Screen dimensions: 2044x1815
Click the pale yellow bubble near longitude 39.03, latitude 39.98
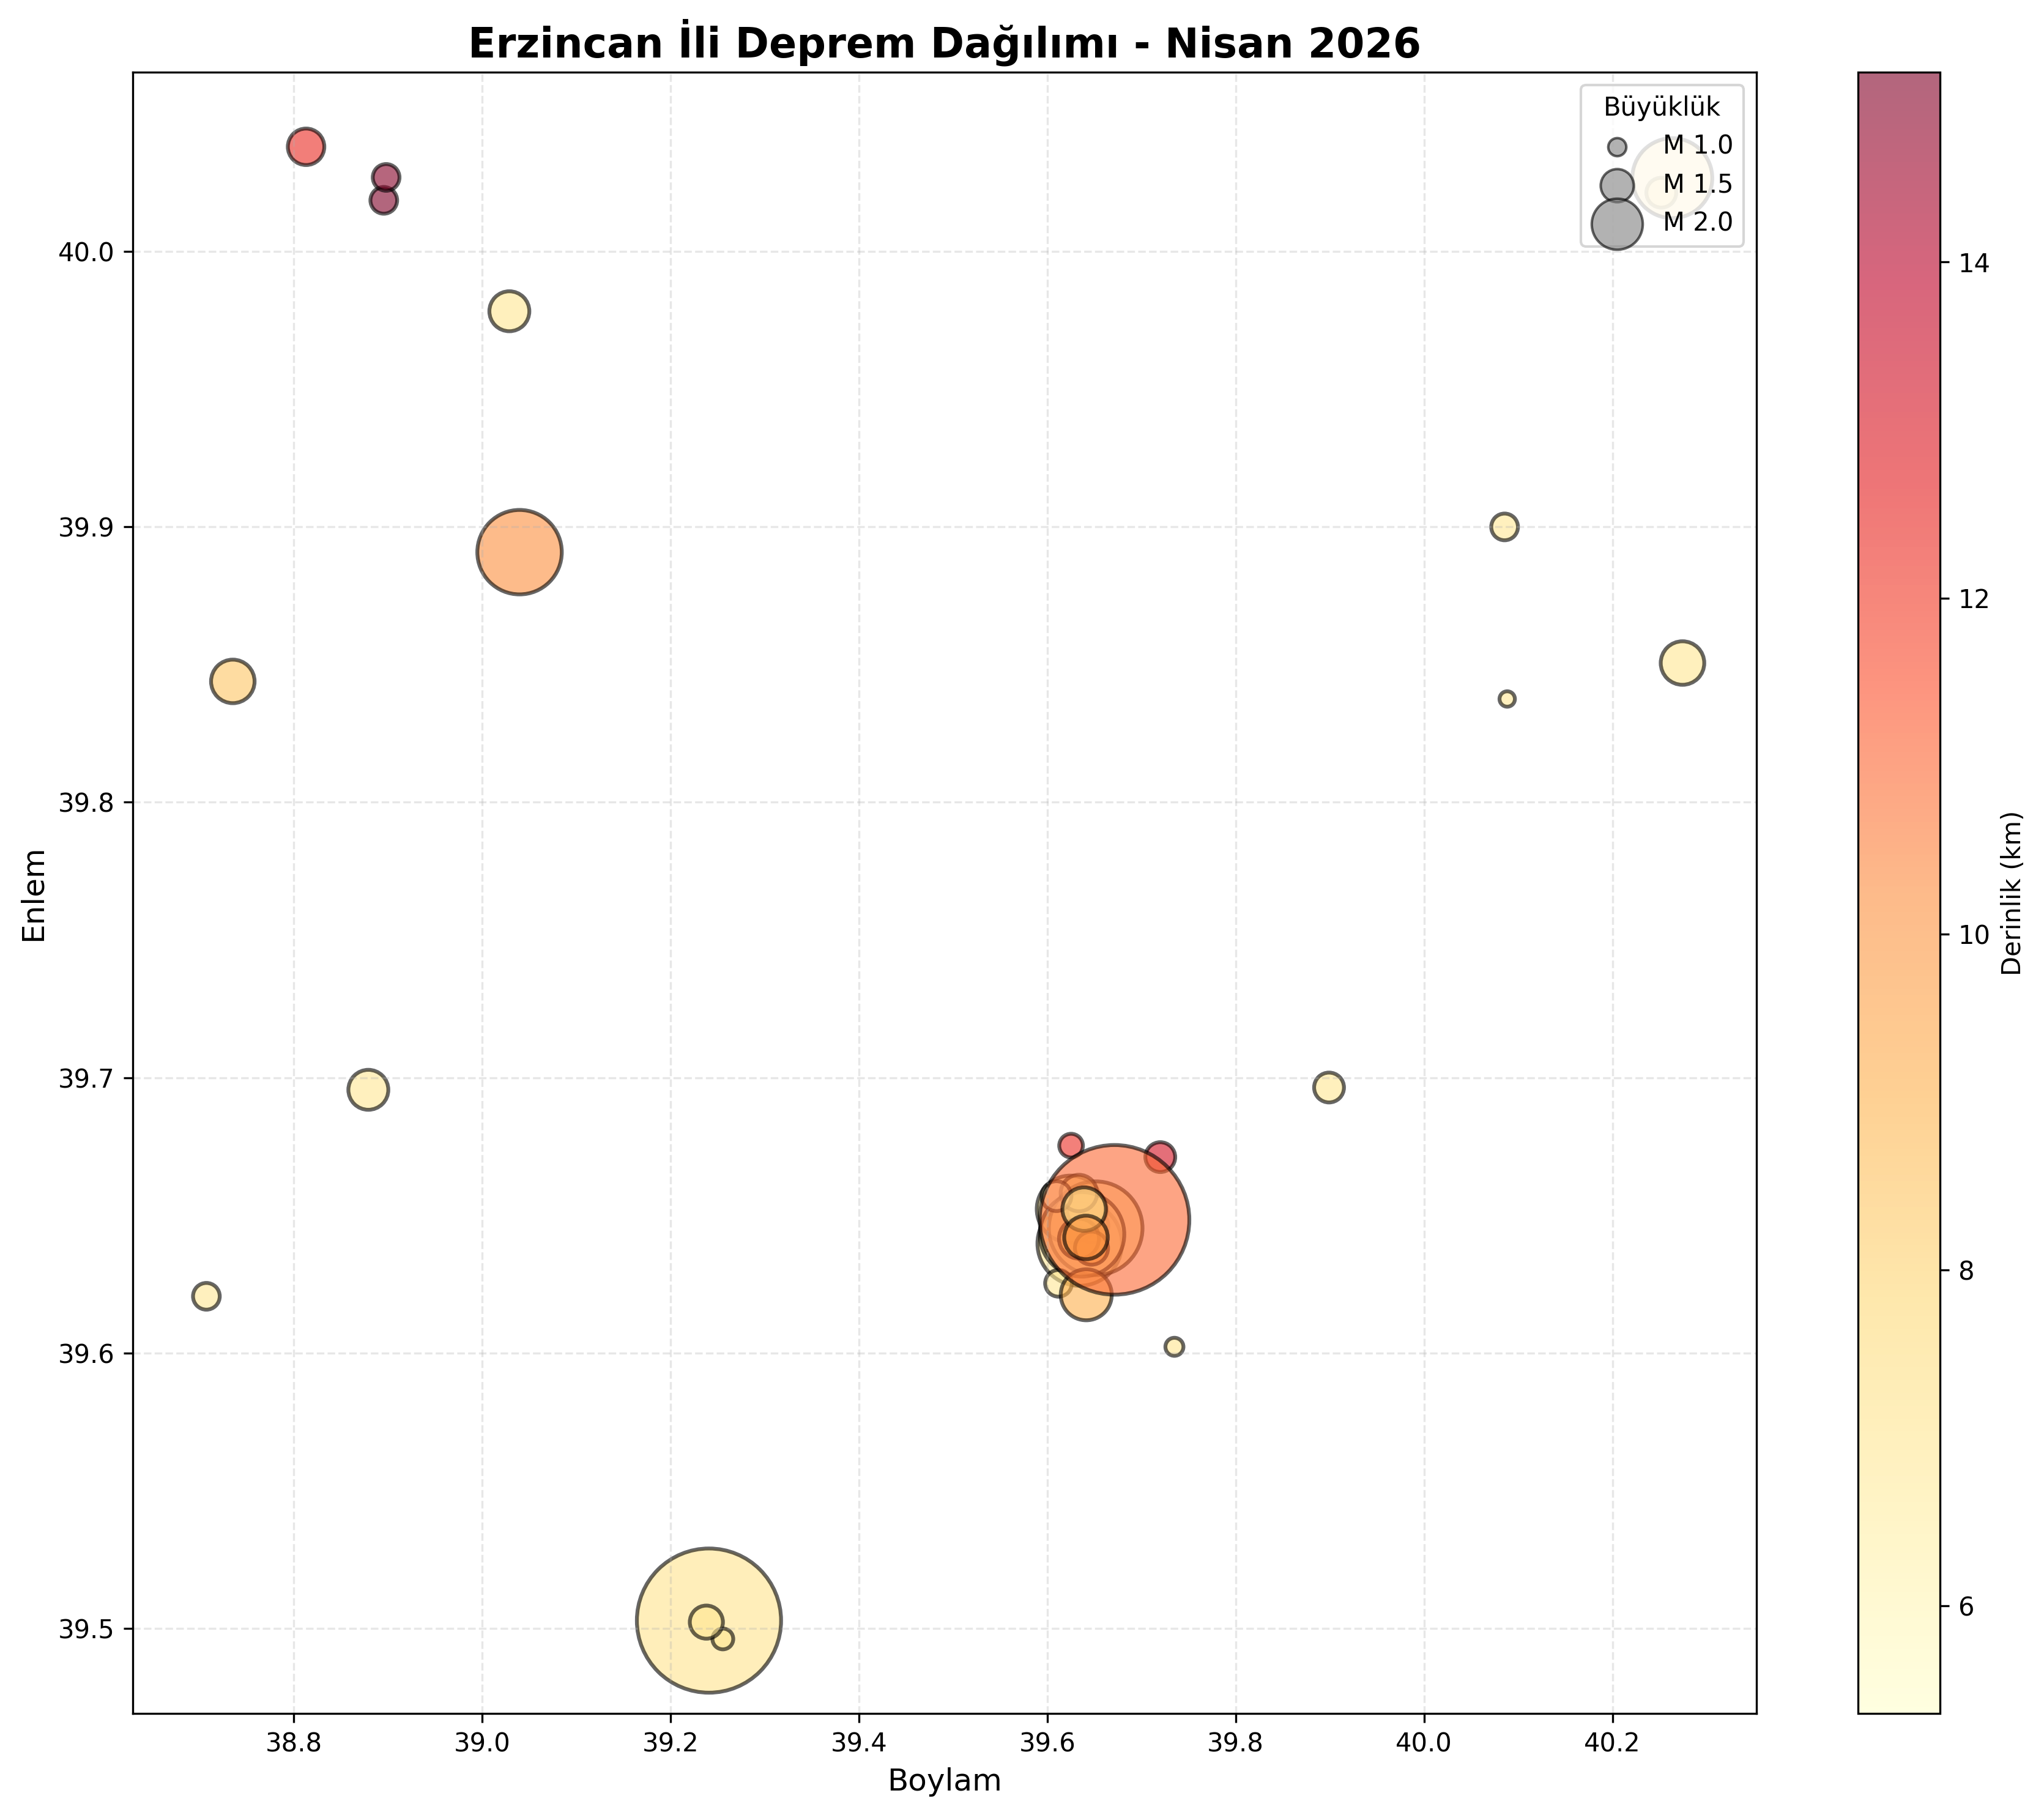509,311
